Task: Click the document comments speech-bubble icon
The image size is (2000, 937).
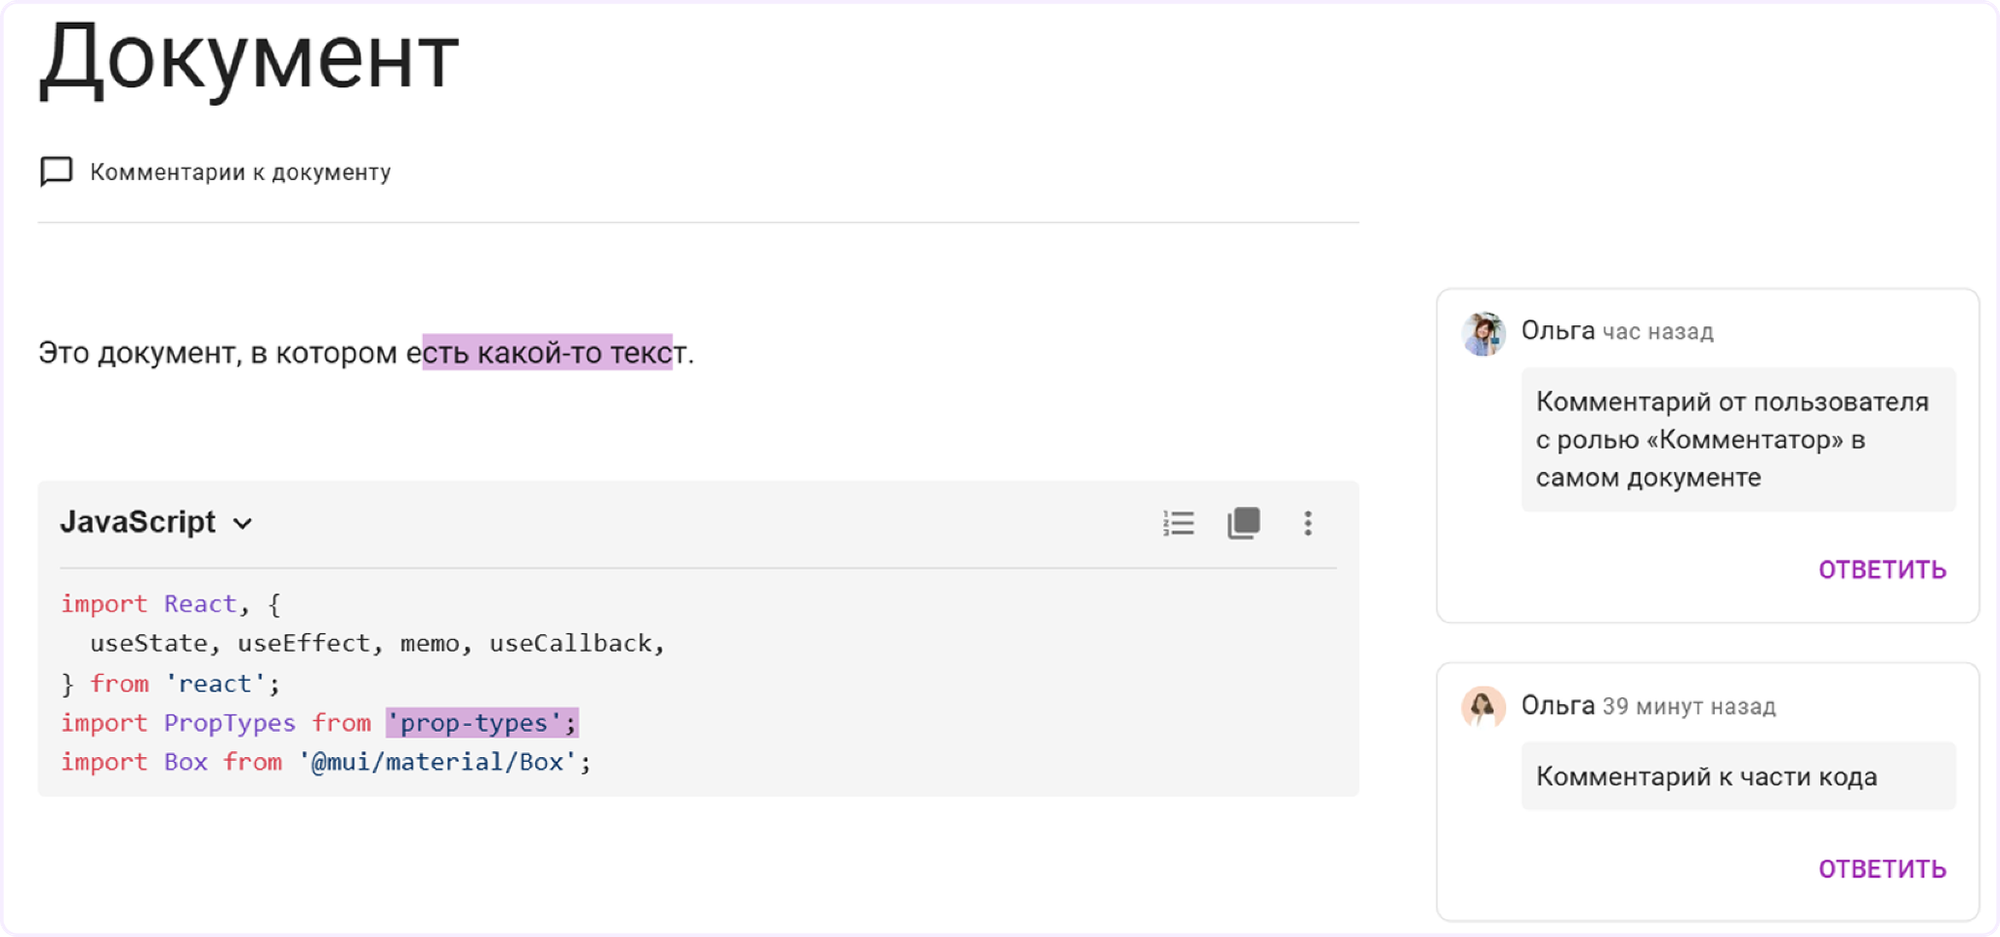Action: (56, 172)
